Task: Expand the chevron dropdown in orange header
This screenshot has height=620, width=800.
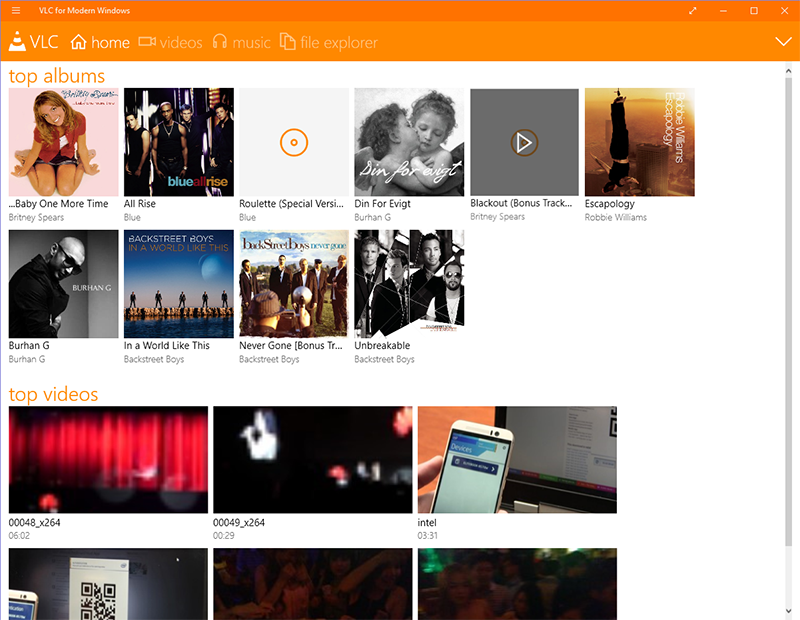Action: [783, 42]
